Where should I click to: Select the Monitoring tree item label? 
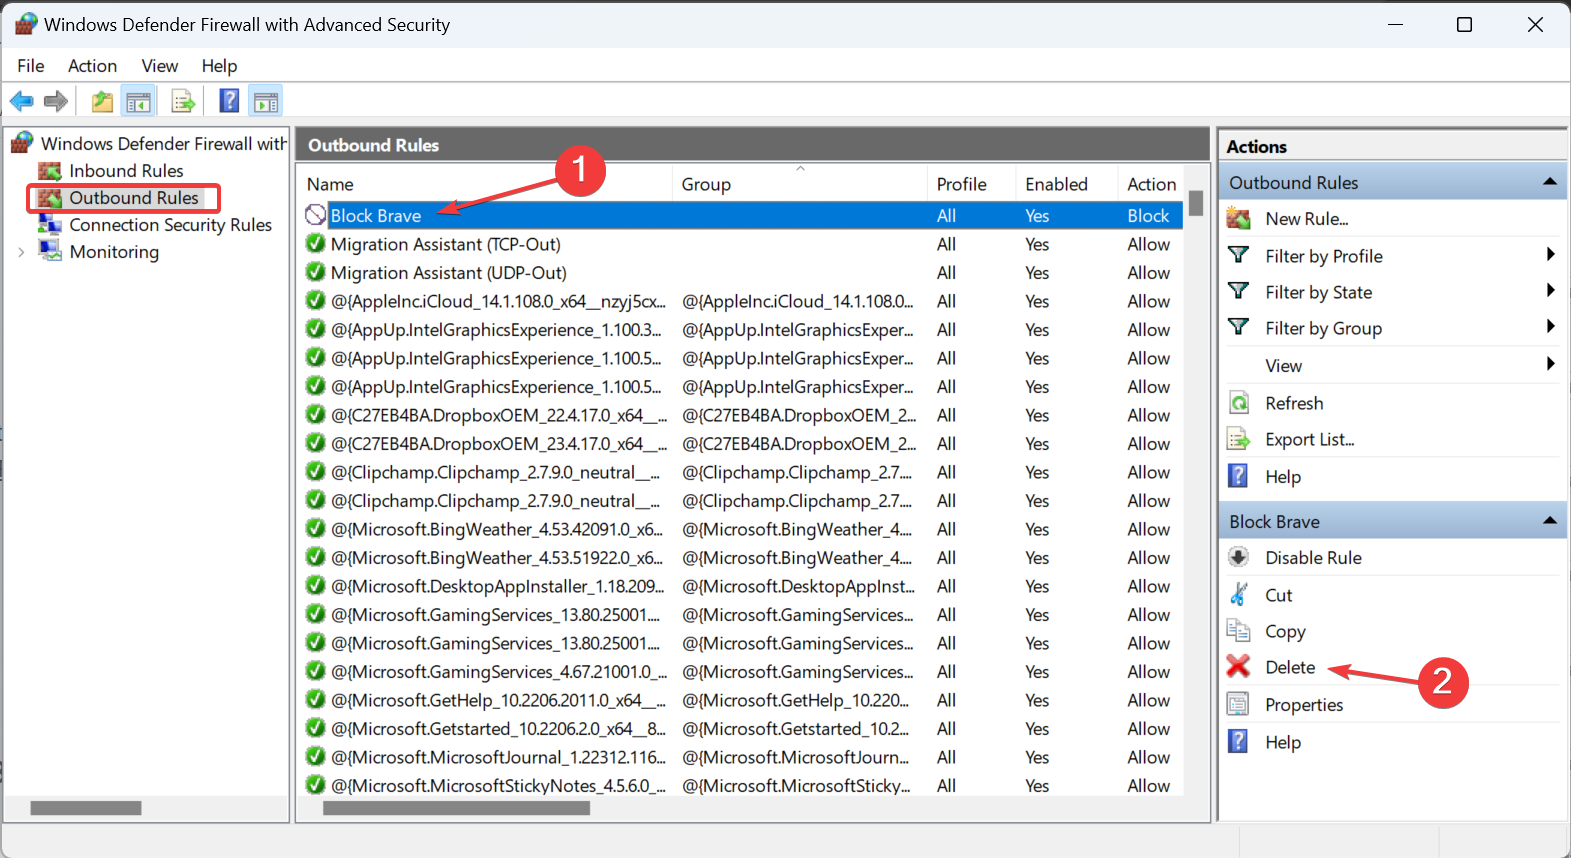point(114,252)
